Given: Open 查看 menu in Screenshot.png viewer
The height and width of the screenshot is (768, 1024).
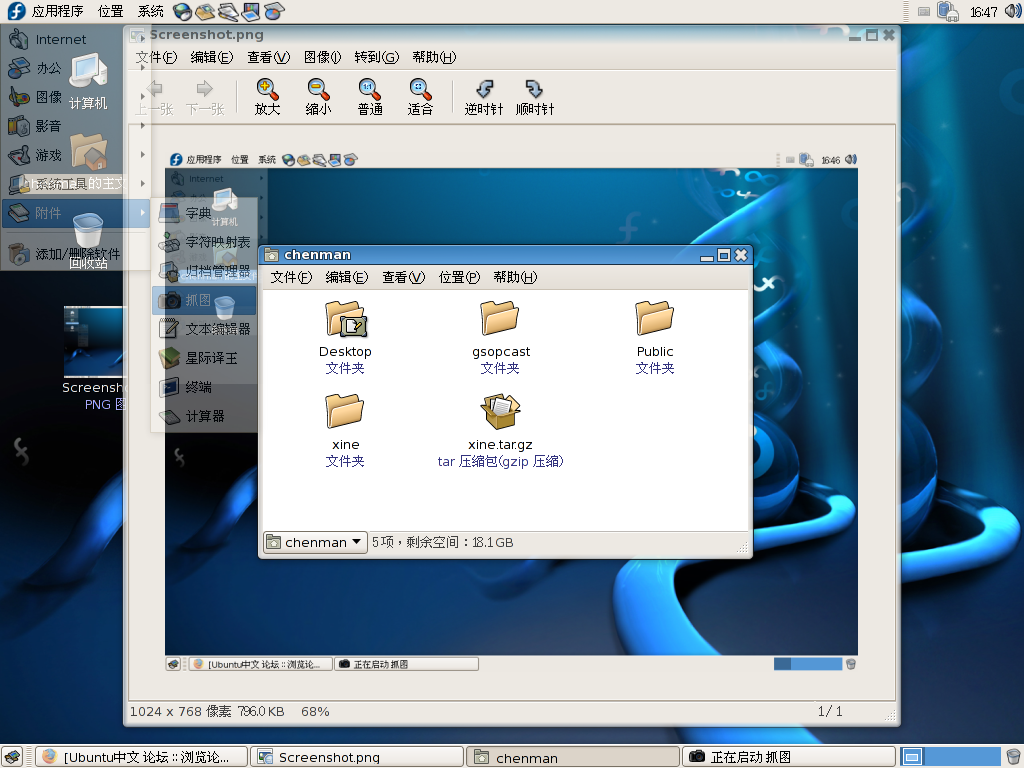Looking at the screenshot, I should 268,57.
